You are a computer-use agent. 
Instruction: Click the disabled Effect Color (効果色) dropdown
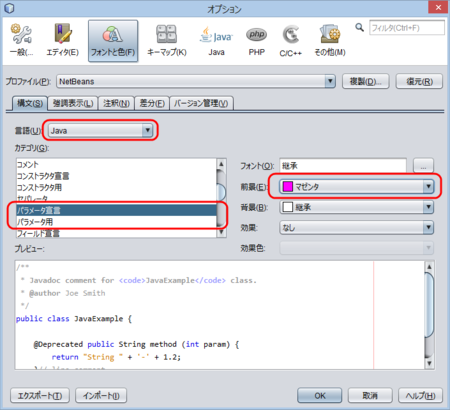point(357,248)
